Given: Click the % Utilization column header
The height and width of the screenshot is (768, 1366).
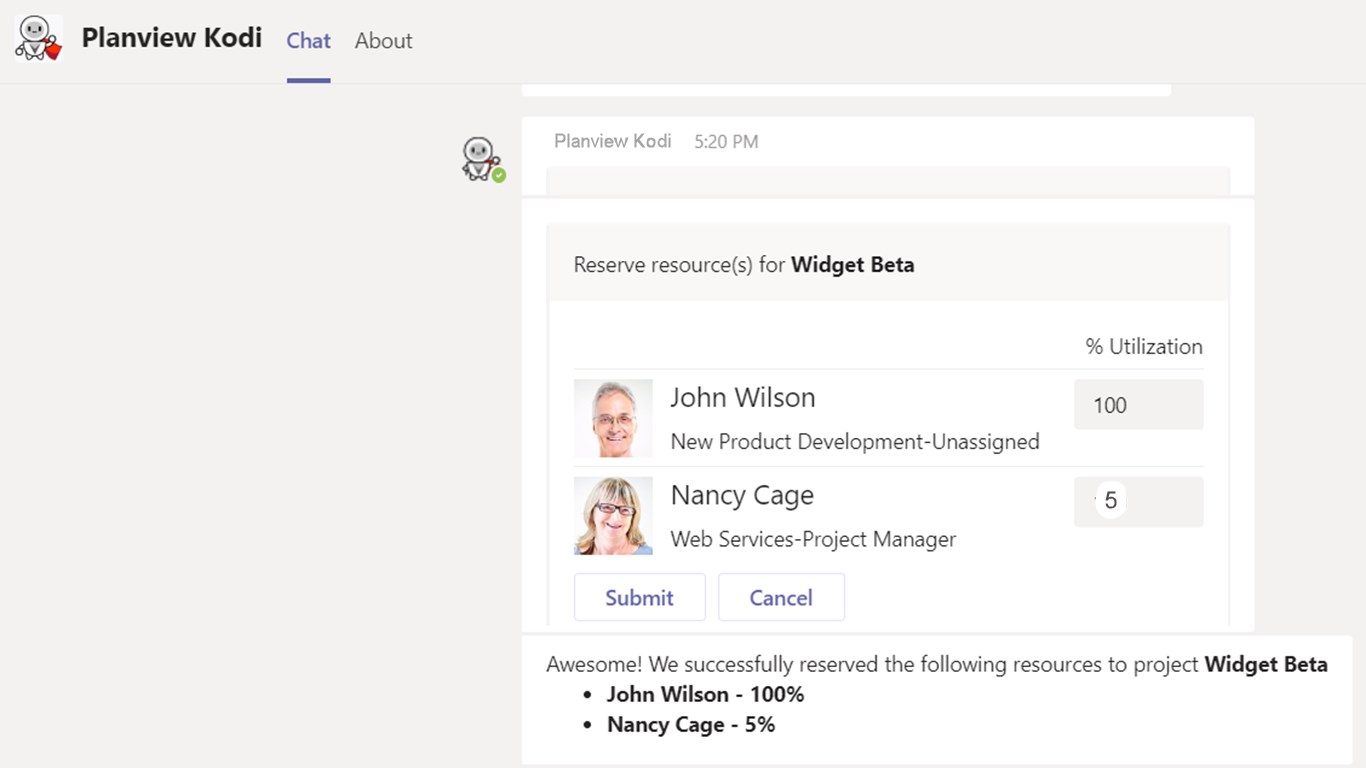Looking at the screenshot, I should 1143,347.
